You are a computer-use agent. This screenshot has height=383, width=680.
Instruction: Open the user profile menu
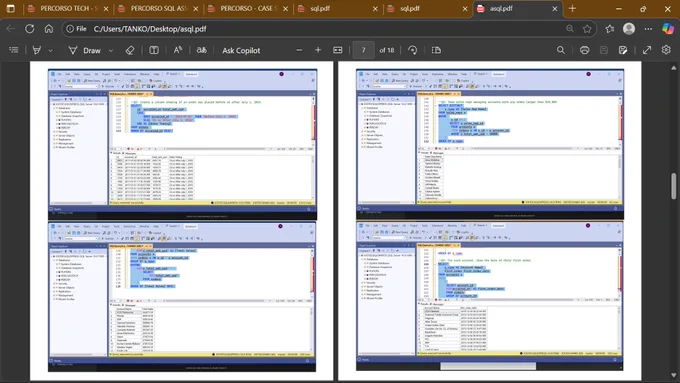[629, 29]
